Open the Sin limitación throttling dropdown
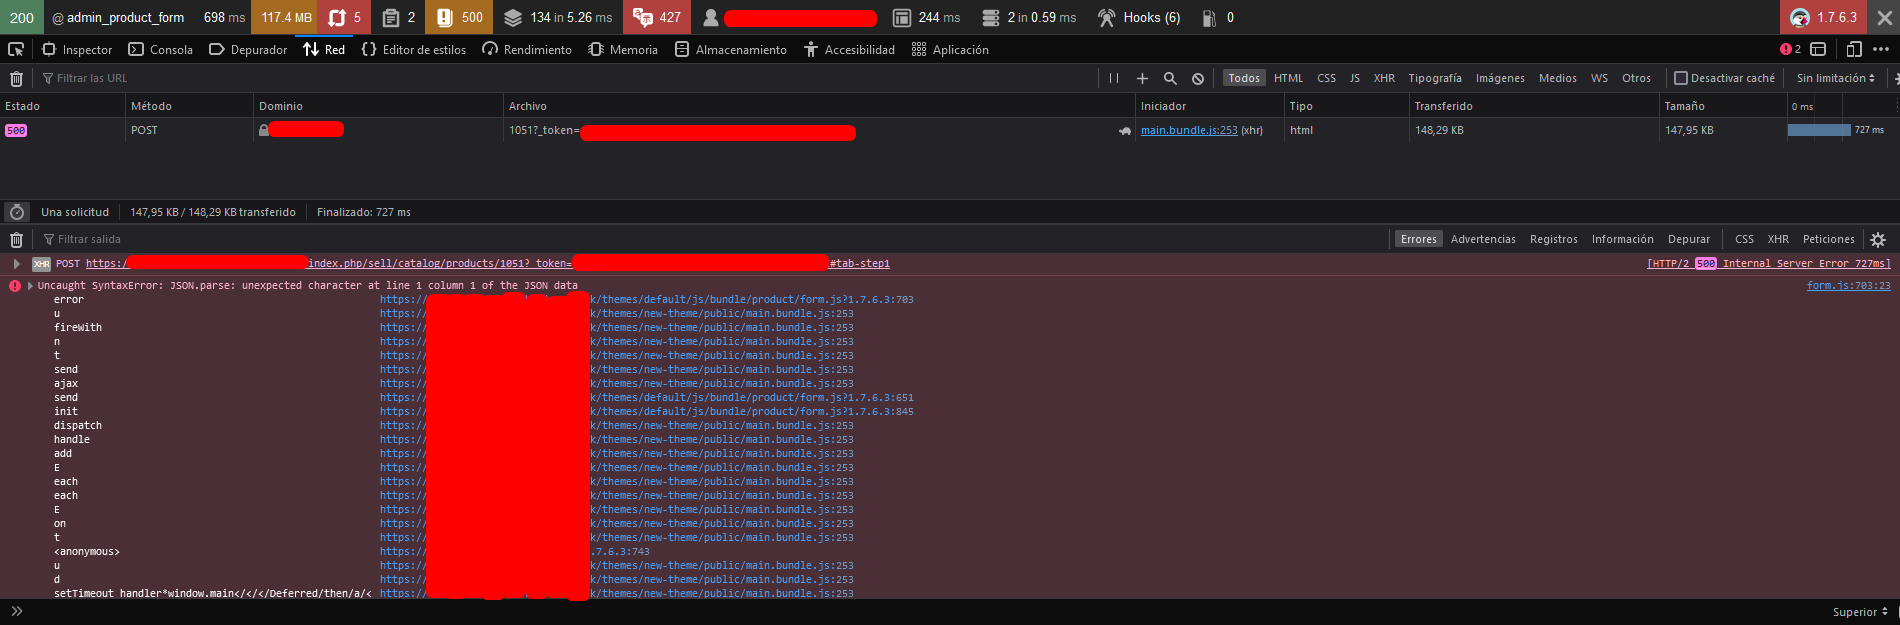1900x625 pixels. (1835, 78)
